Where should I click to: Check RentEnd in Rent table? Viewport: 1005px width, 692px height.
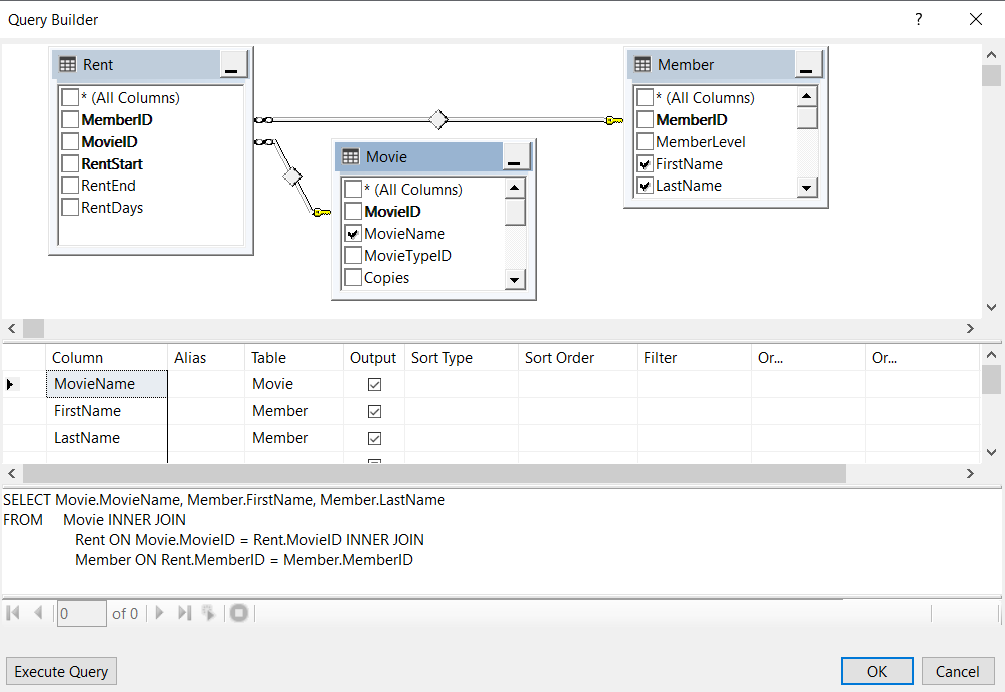coord(70,186)
